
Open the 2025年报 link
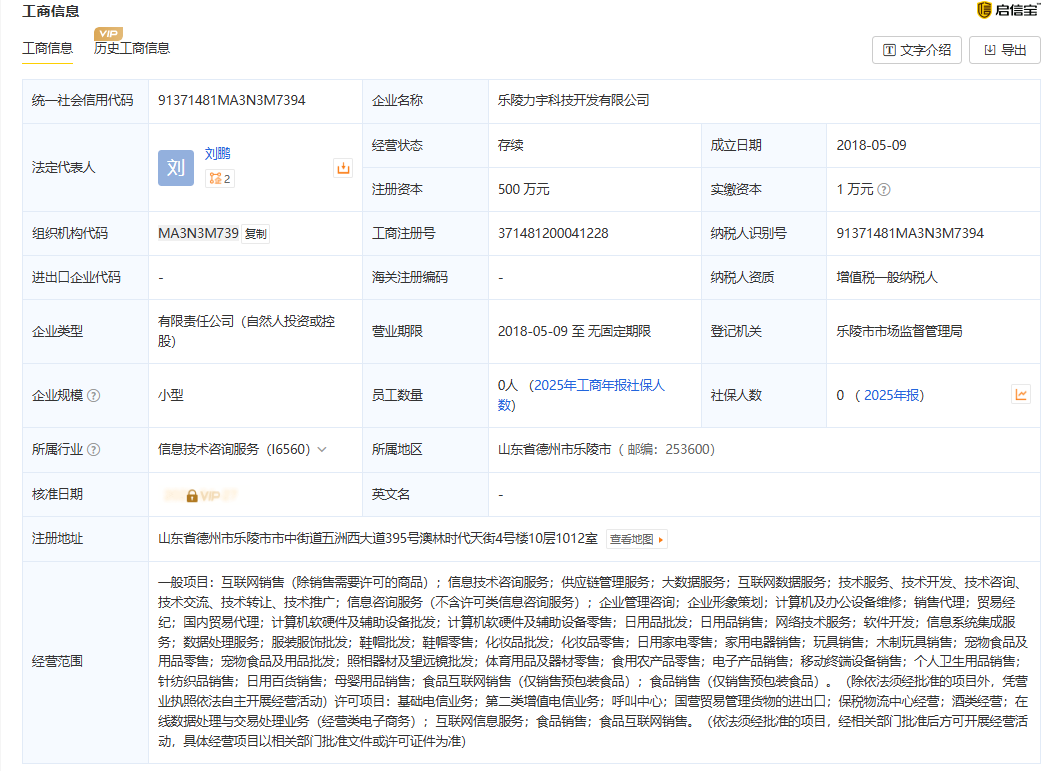click(892, 395)
